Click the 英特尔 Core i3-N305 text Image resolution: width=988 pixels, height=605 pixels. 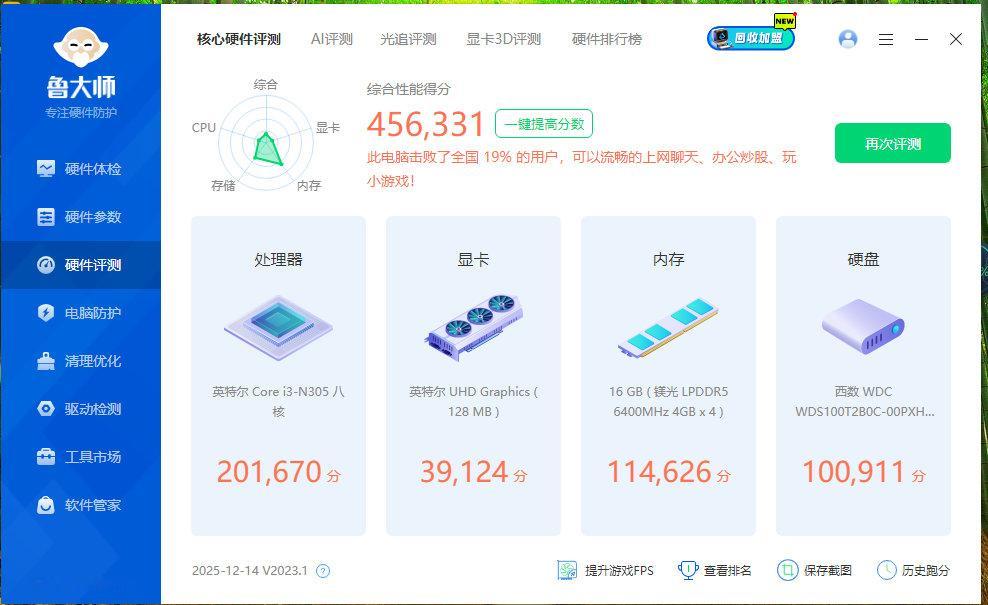pyautogui.click(x=279, y=401)
